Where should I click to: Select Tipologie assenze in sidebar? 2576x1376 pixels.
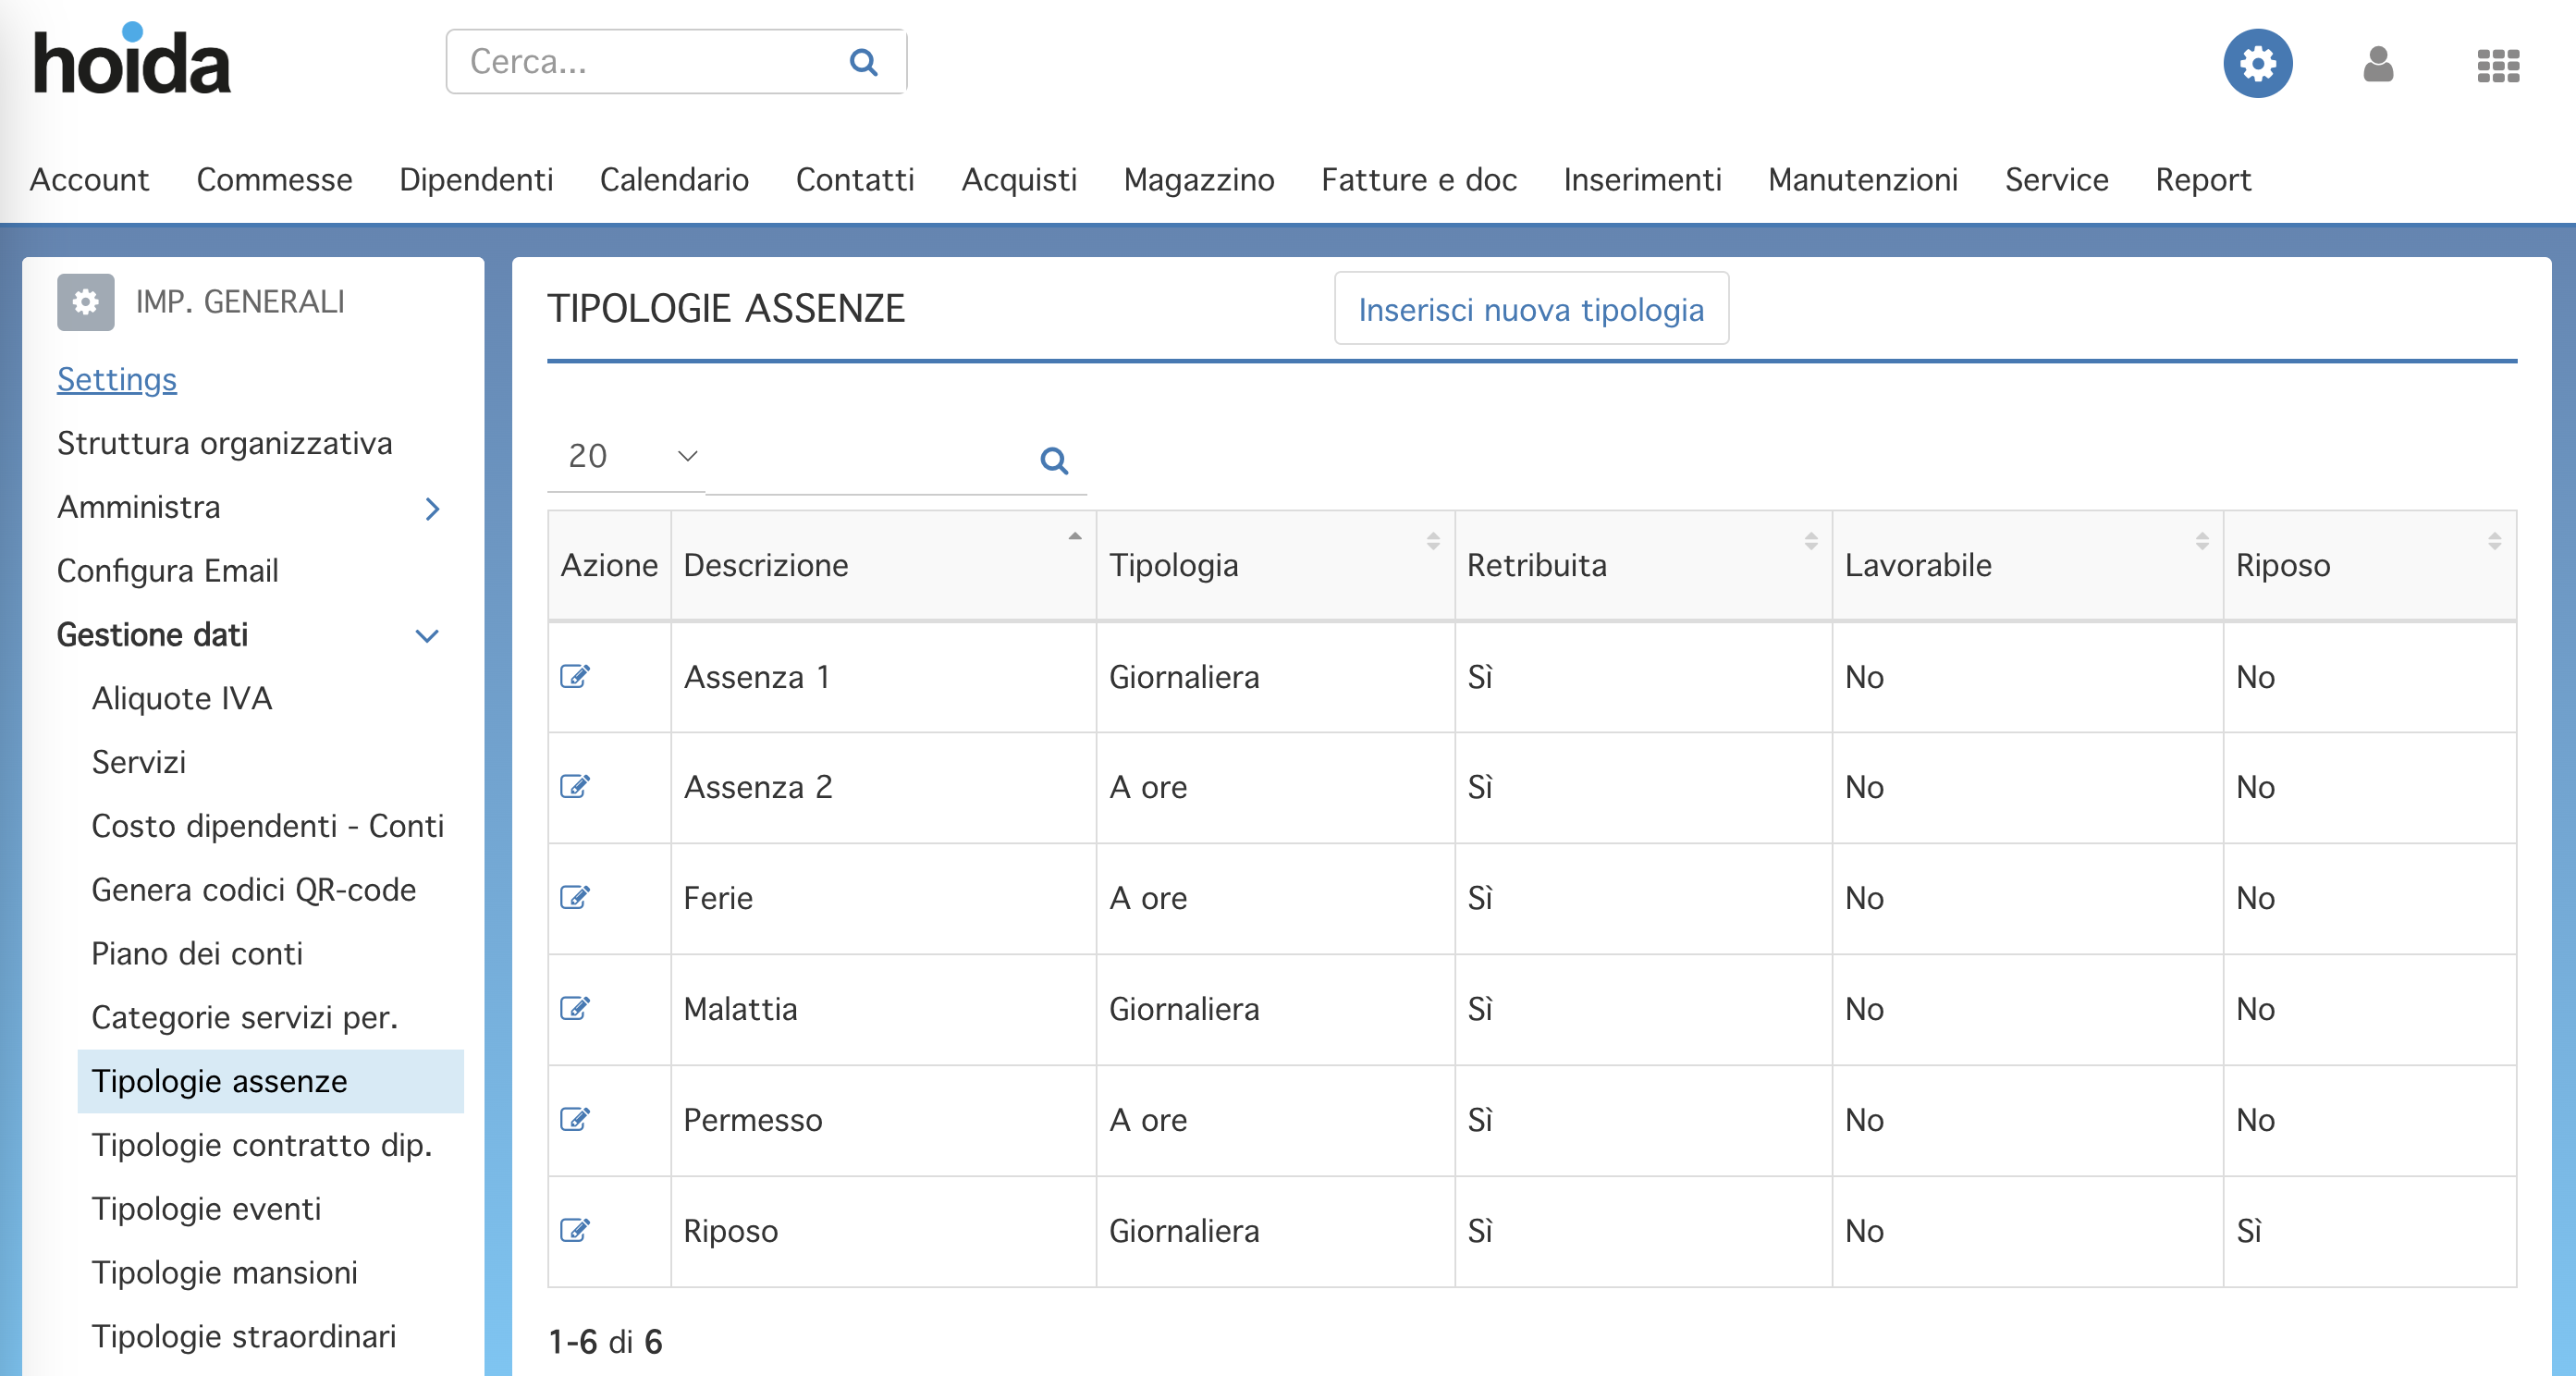tap(270, 1081)
